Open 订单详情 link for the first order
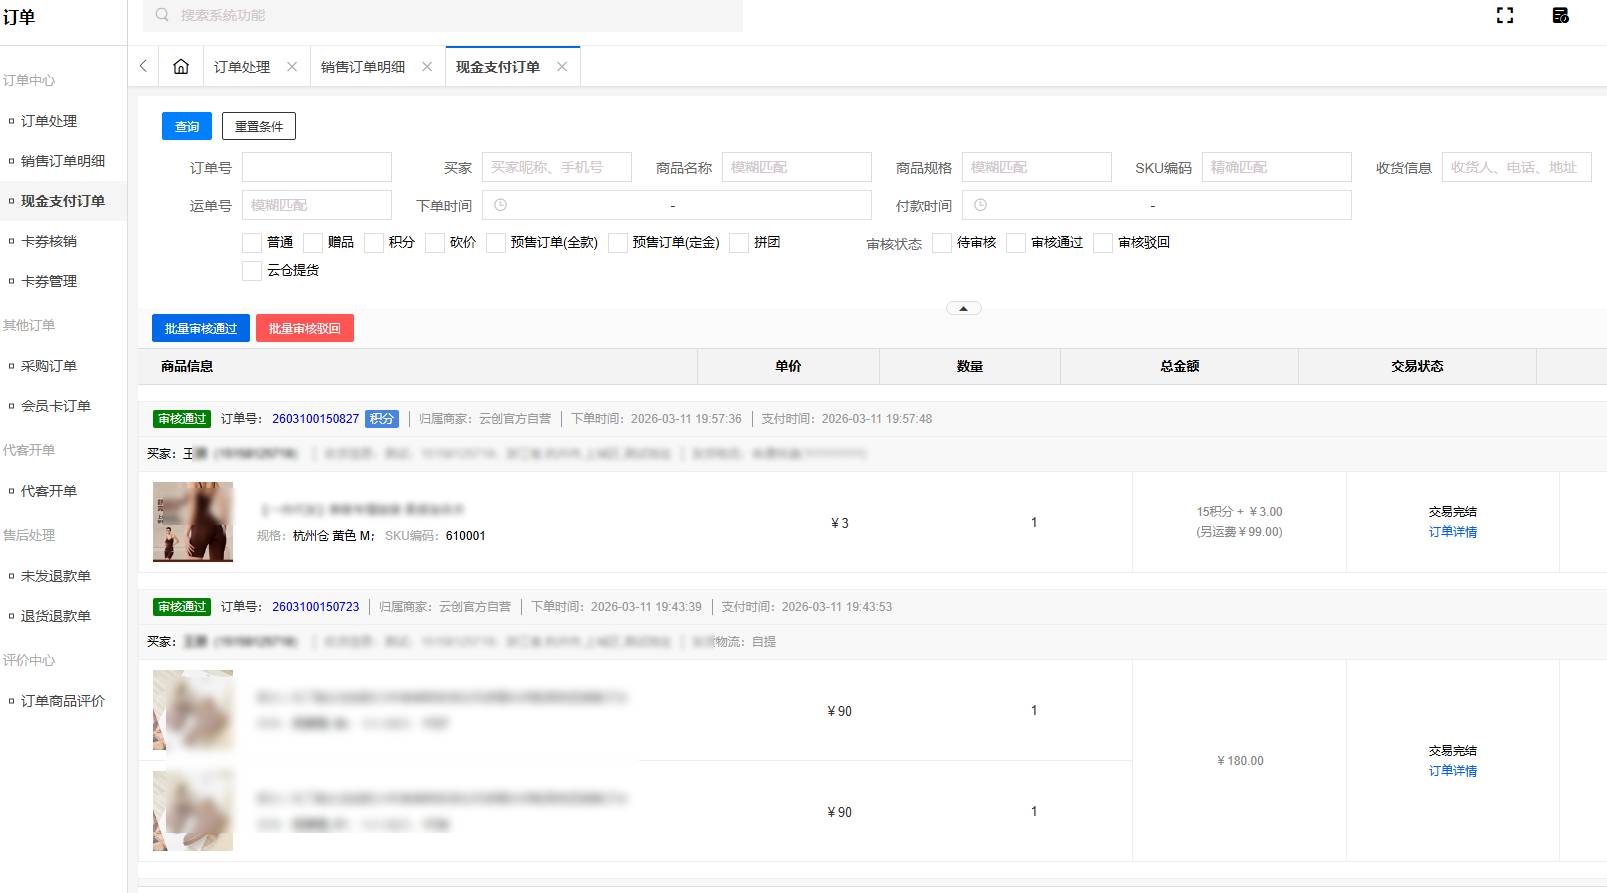 point(1452,532)
